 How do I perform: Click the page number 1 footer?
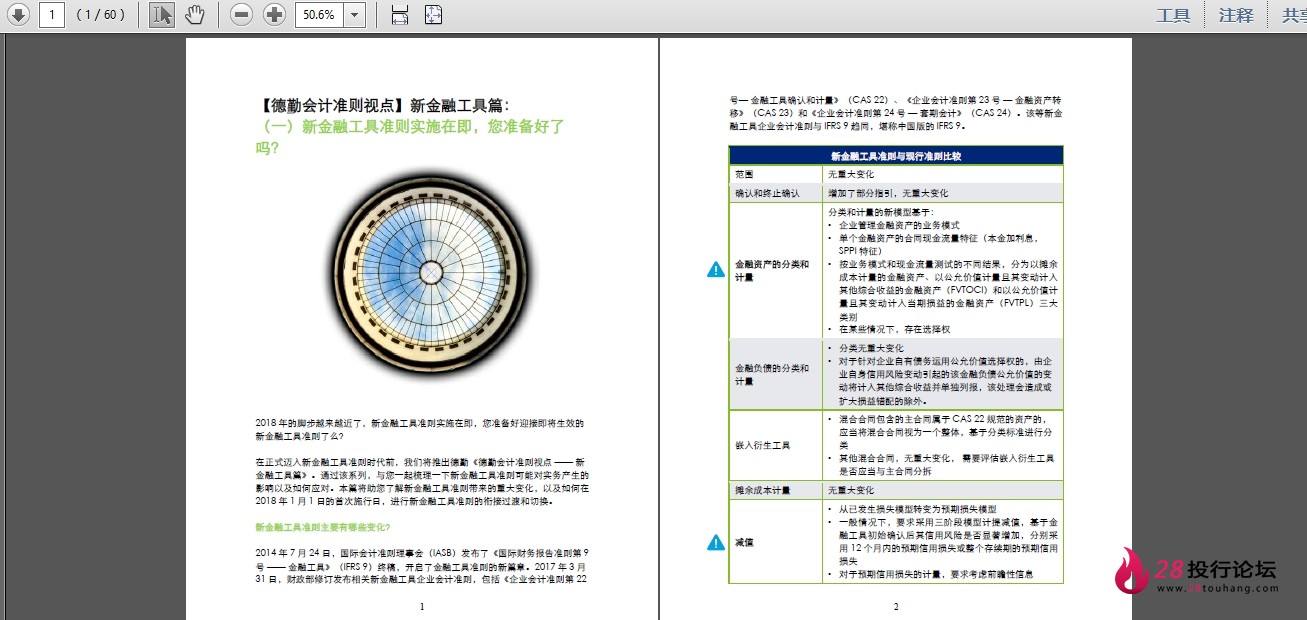coord(422,606)
